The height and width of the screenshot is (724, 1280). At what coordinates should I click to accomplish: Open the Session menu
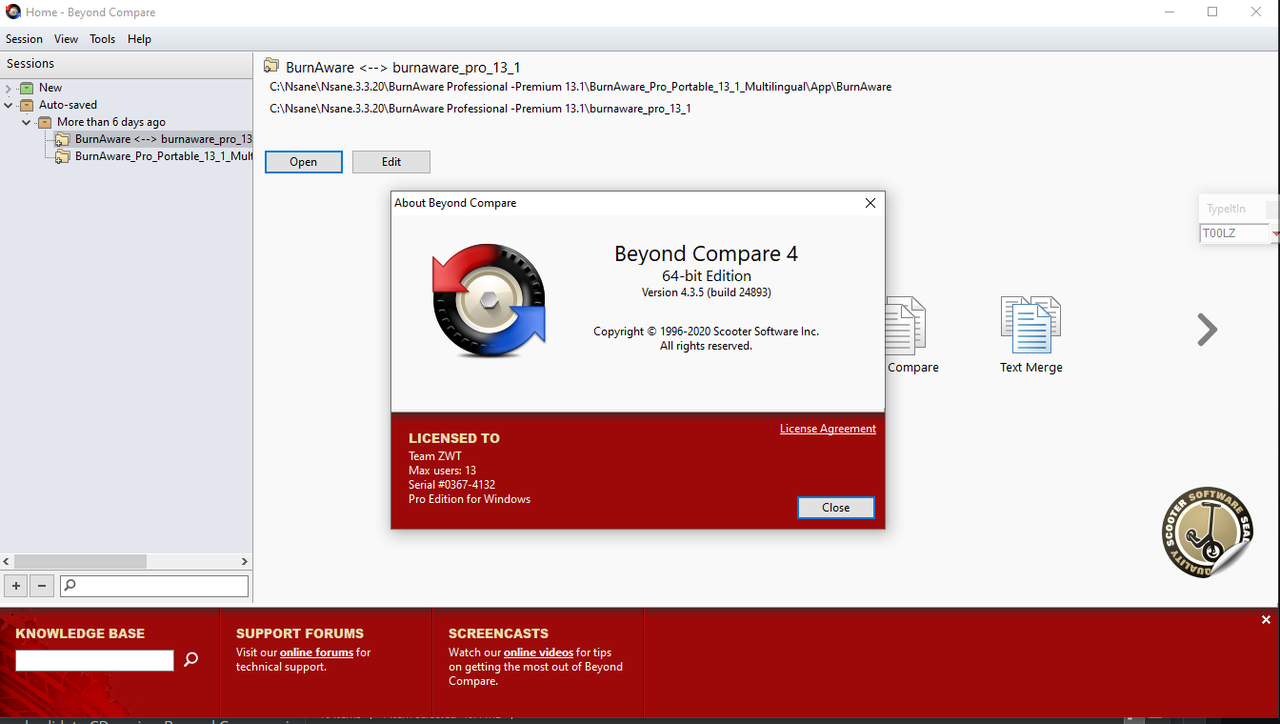click(24, 39)
